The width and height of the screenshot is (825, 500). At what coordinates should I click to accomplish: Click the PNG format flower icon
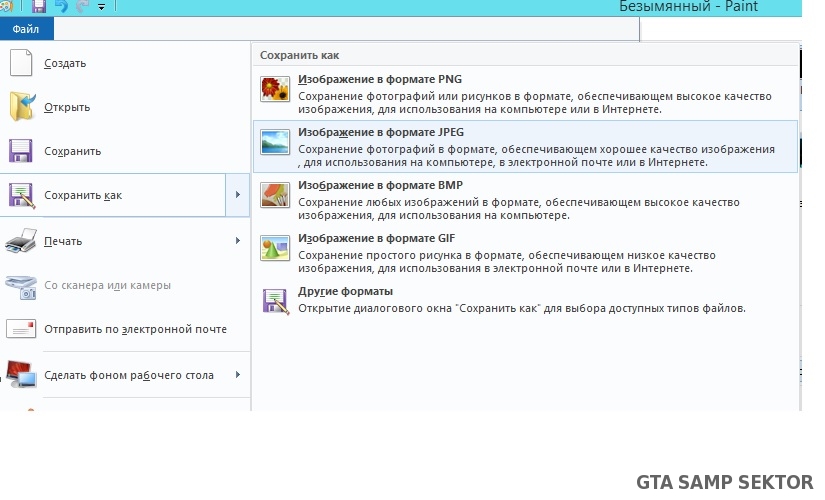pyautogui.click(x=275, y=88)
